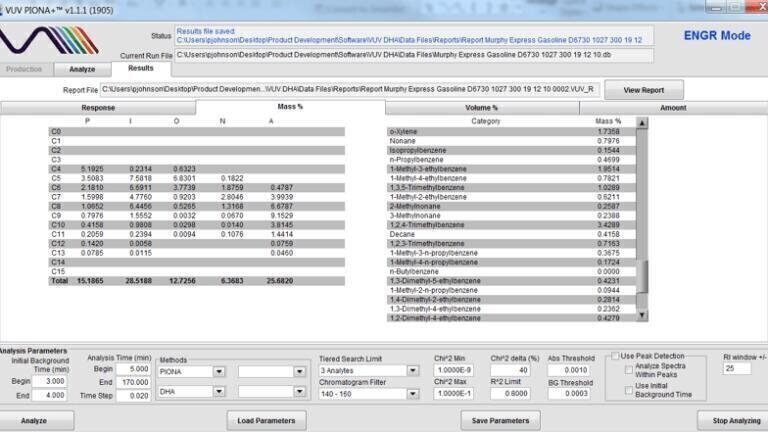This screenshot has width=768, height=432.
Task: Click the Status results file path
Action: [409, 40]
